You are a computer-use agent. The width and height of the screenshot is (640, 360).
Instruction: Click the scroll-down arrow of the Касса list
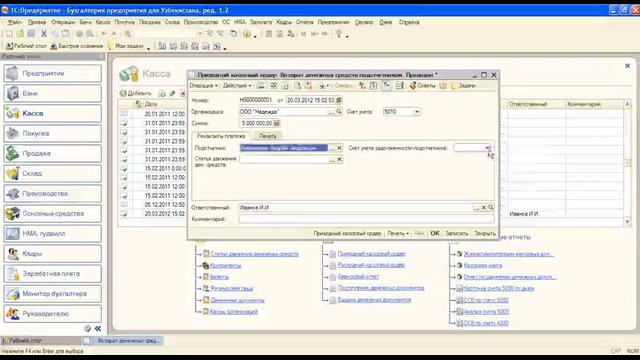(627, 222)
